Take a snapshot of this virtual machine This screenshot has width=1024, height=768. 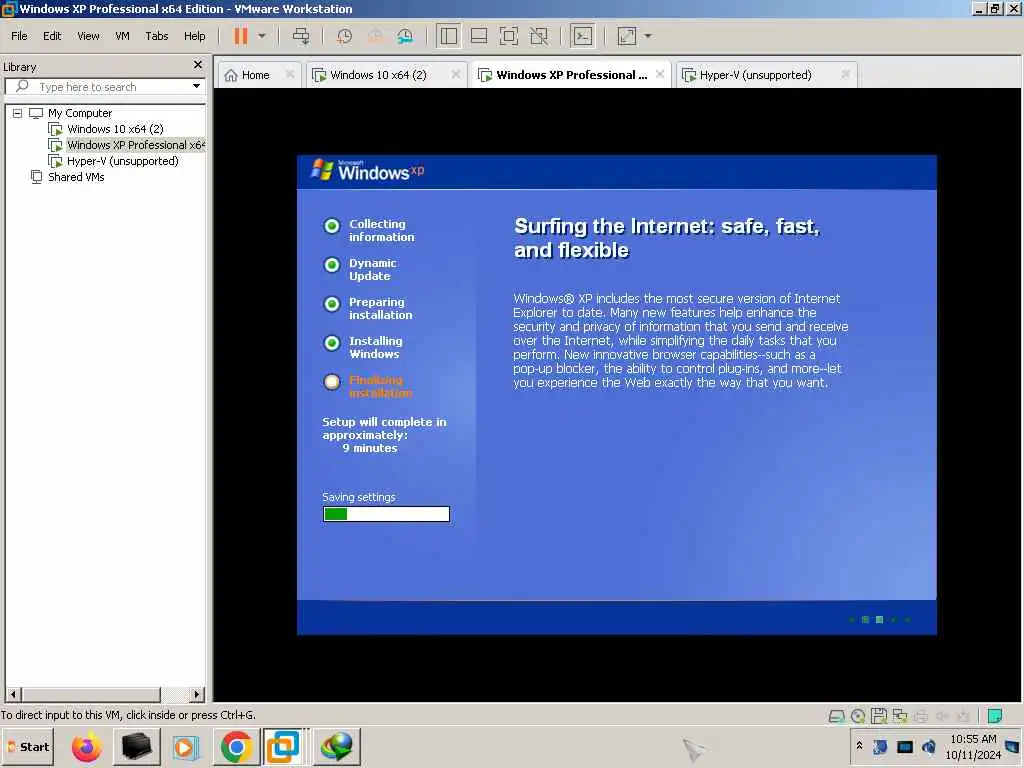[344, 36]
